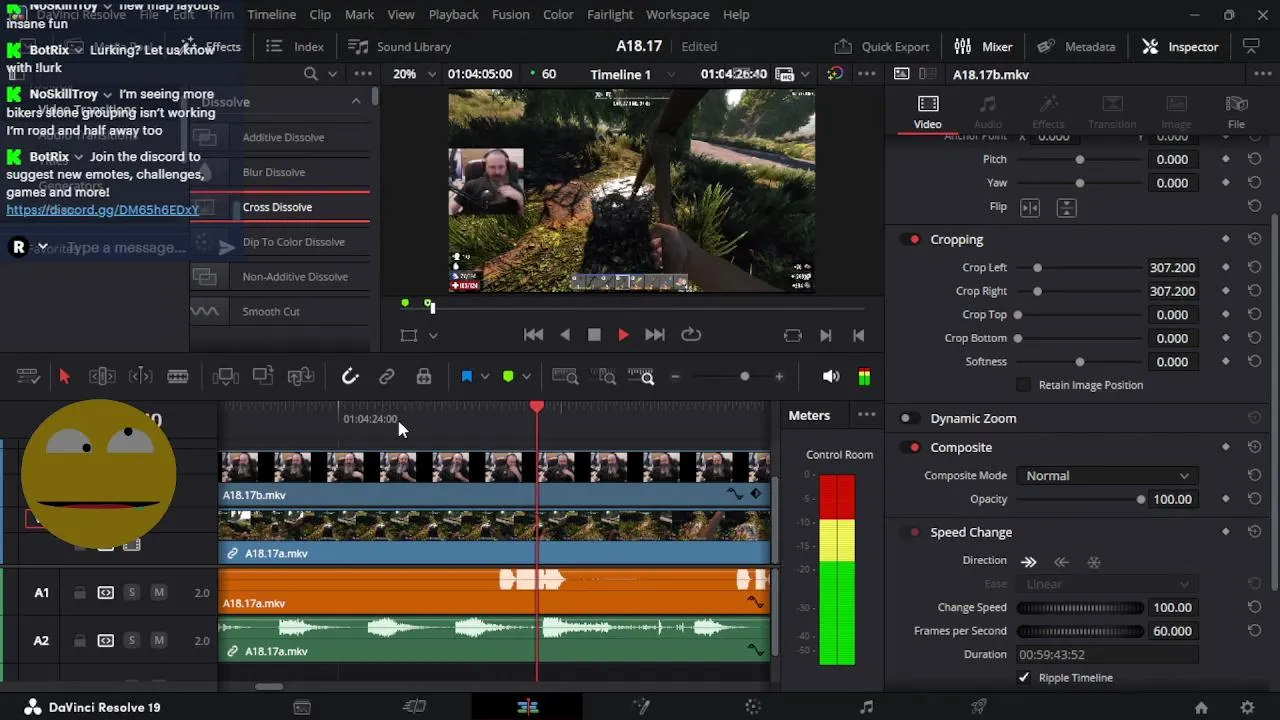Click the Crop Right value field

pos(1173,291)
